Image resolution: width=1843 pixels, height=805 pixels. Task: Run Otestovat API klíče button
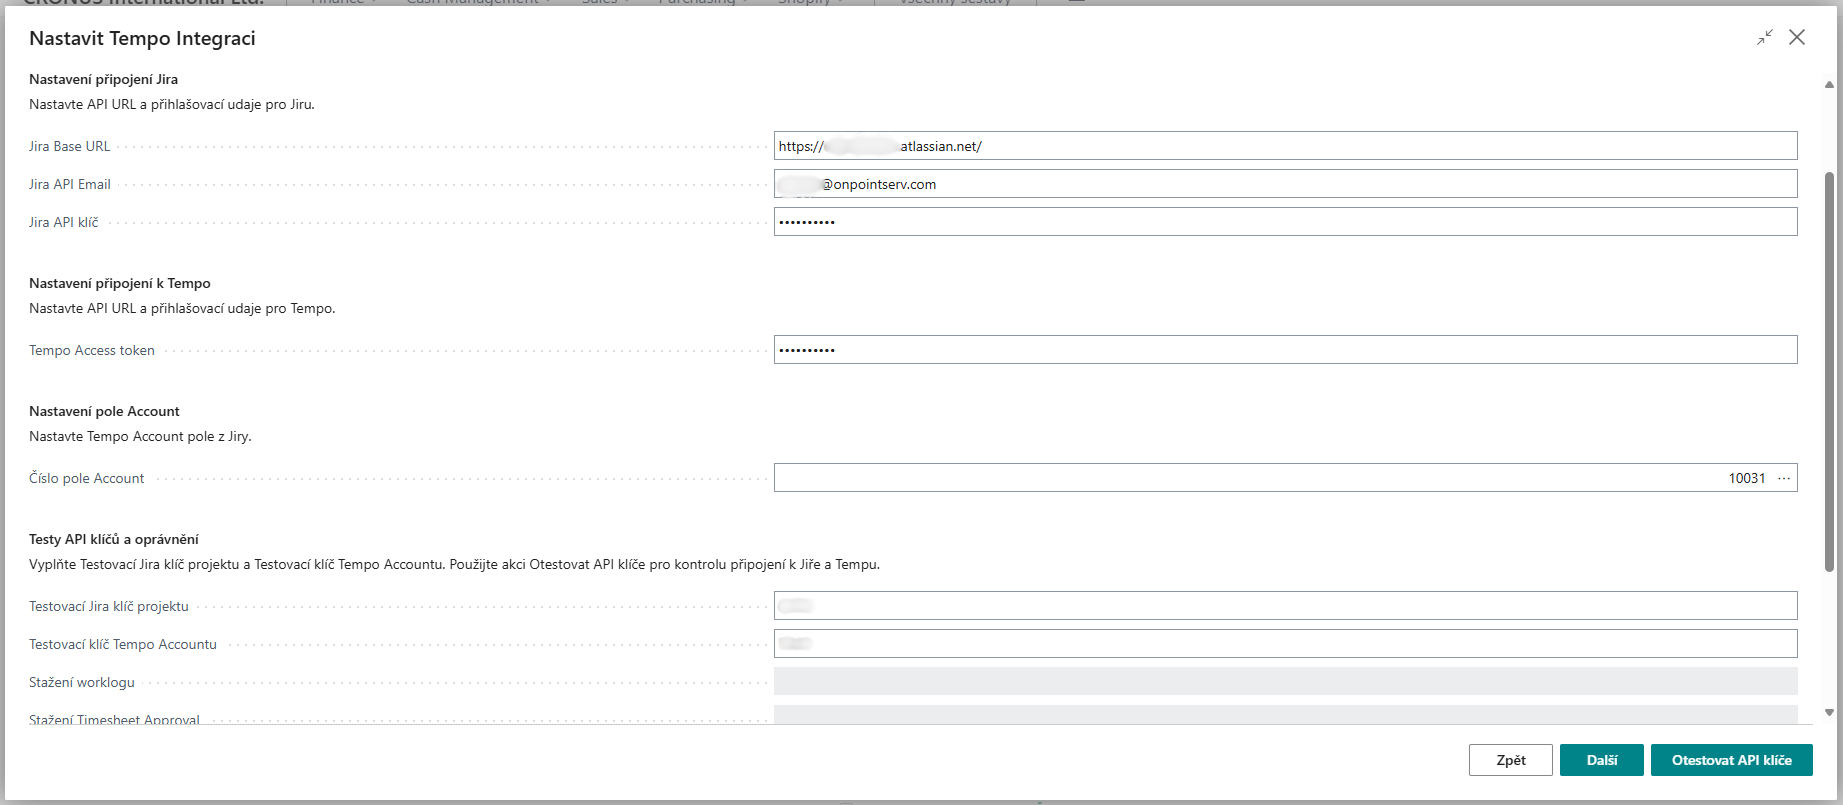(1731, 760)
